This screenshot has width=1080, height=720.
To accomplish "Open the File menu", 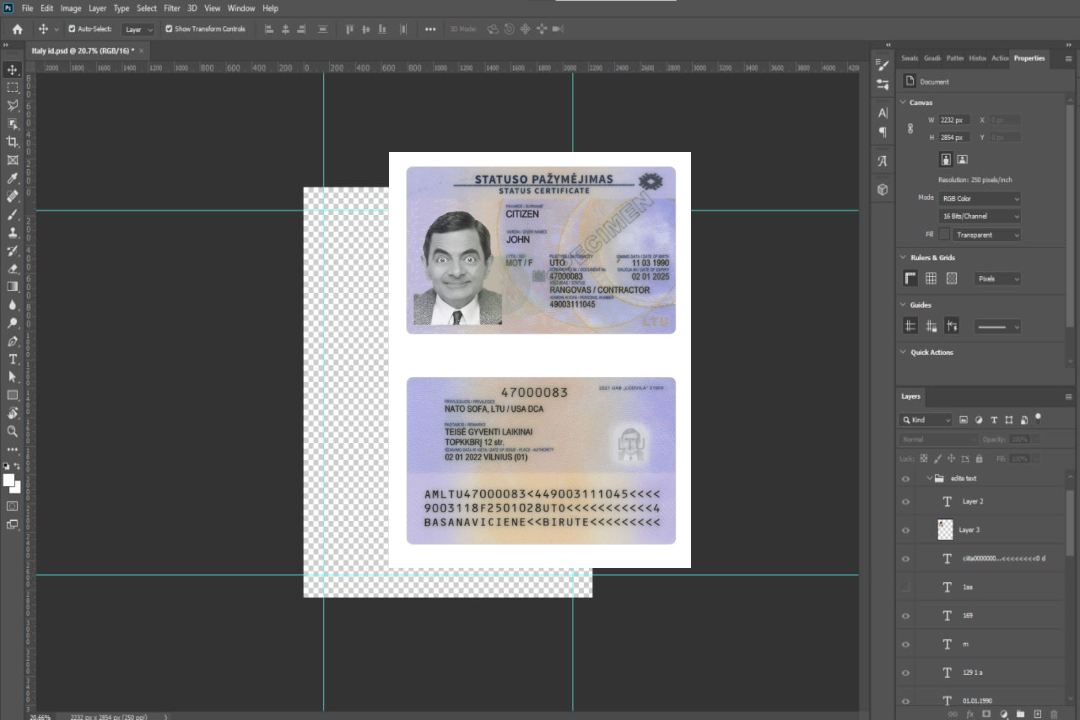I will pyautogui.click(x=28, y=8).
